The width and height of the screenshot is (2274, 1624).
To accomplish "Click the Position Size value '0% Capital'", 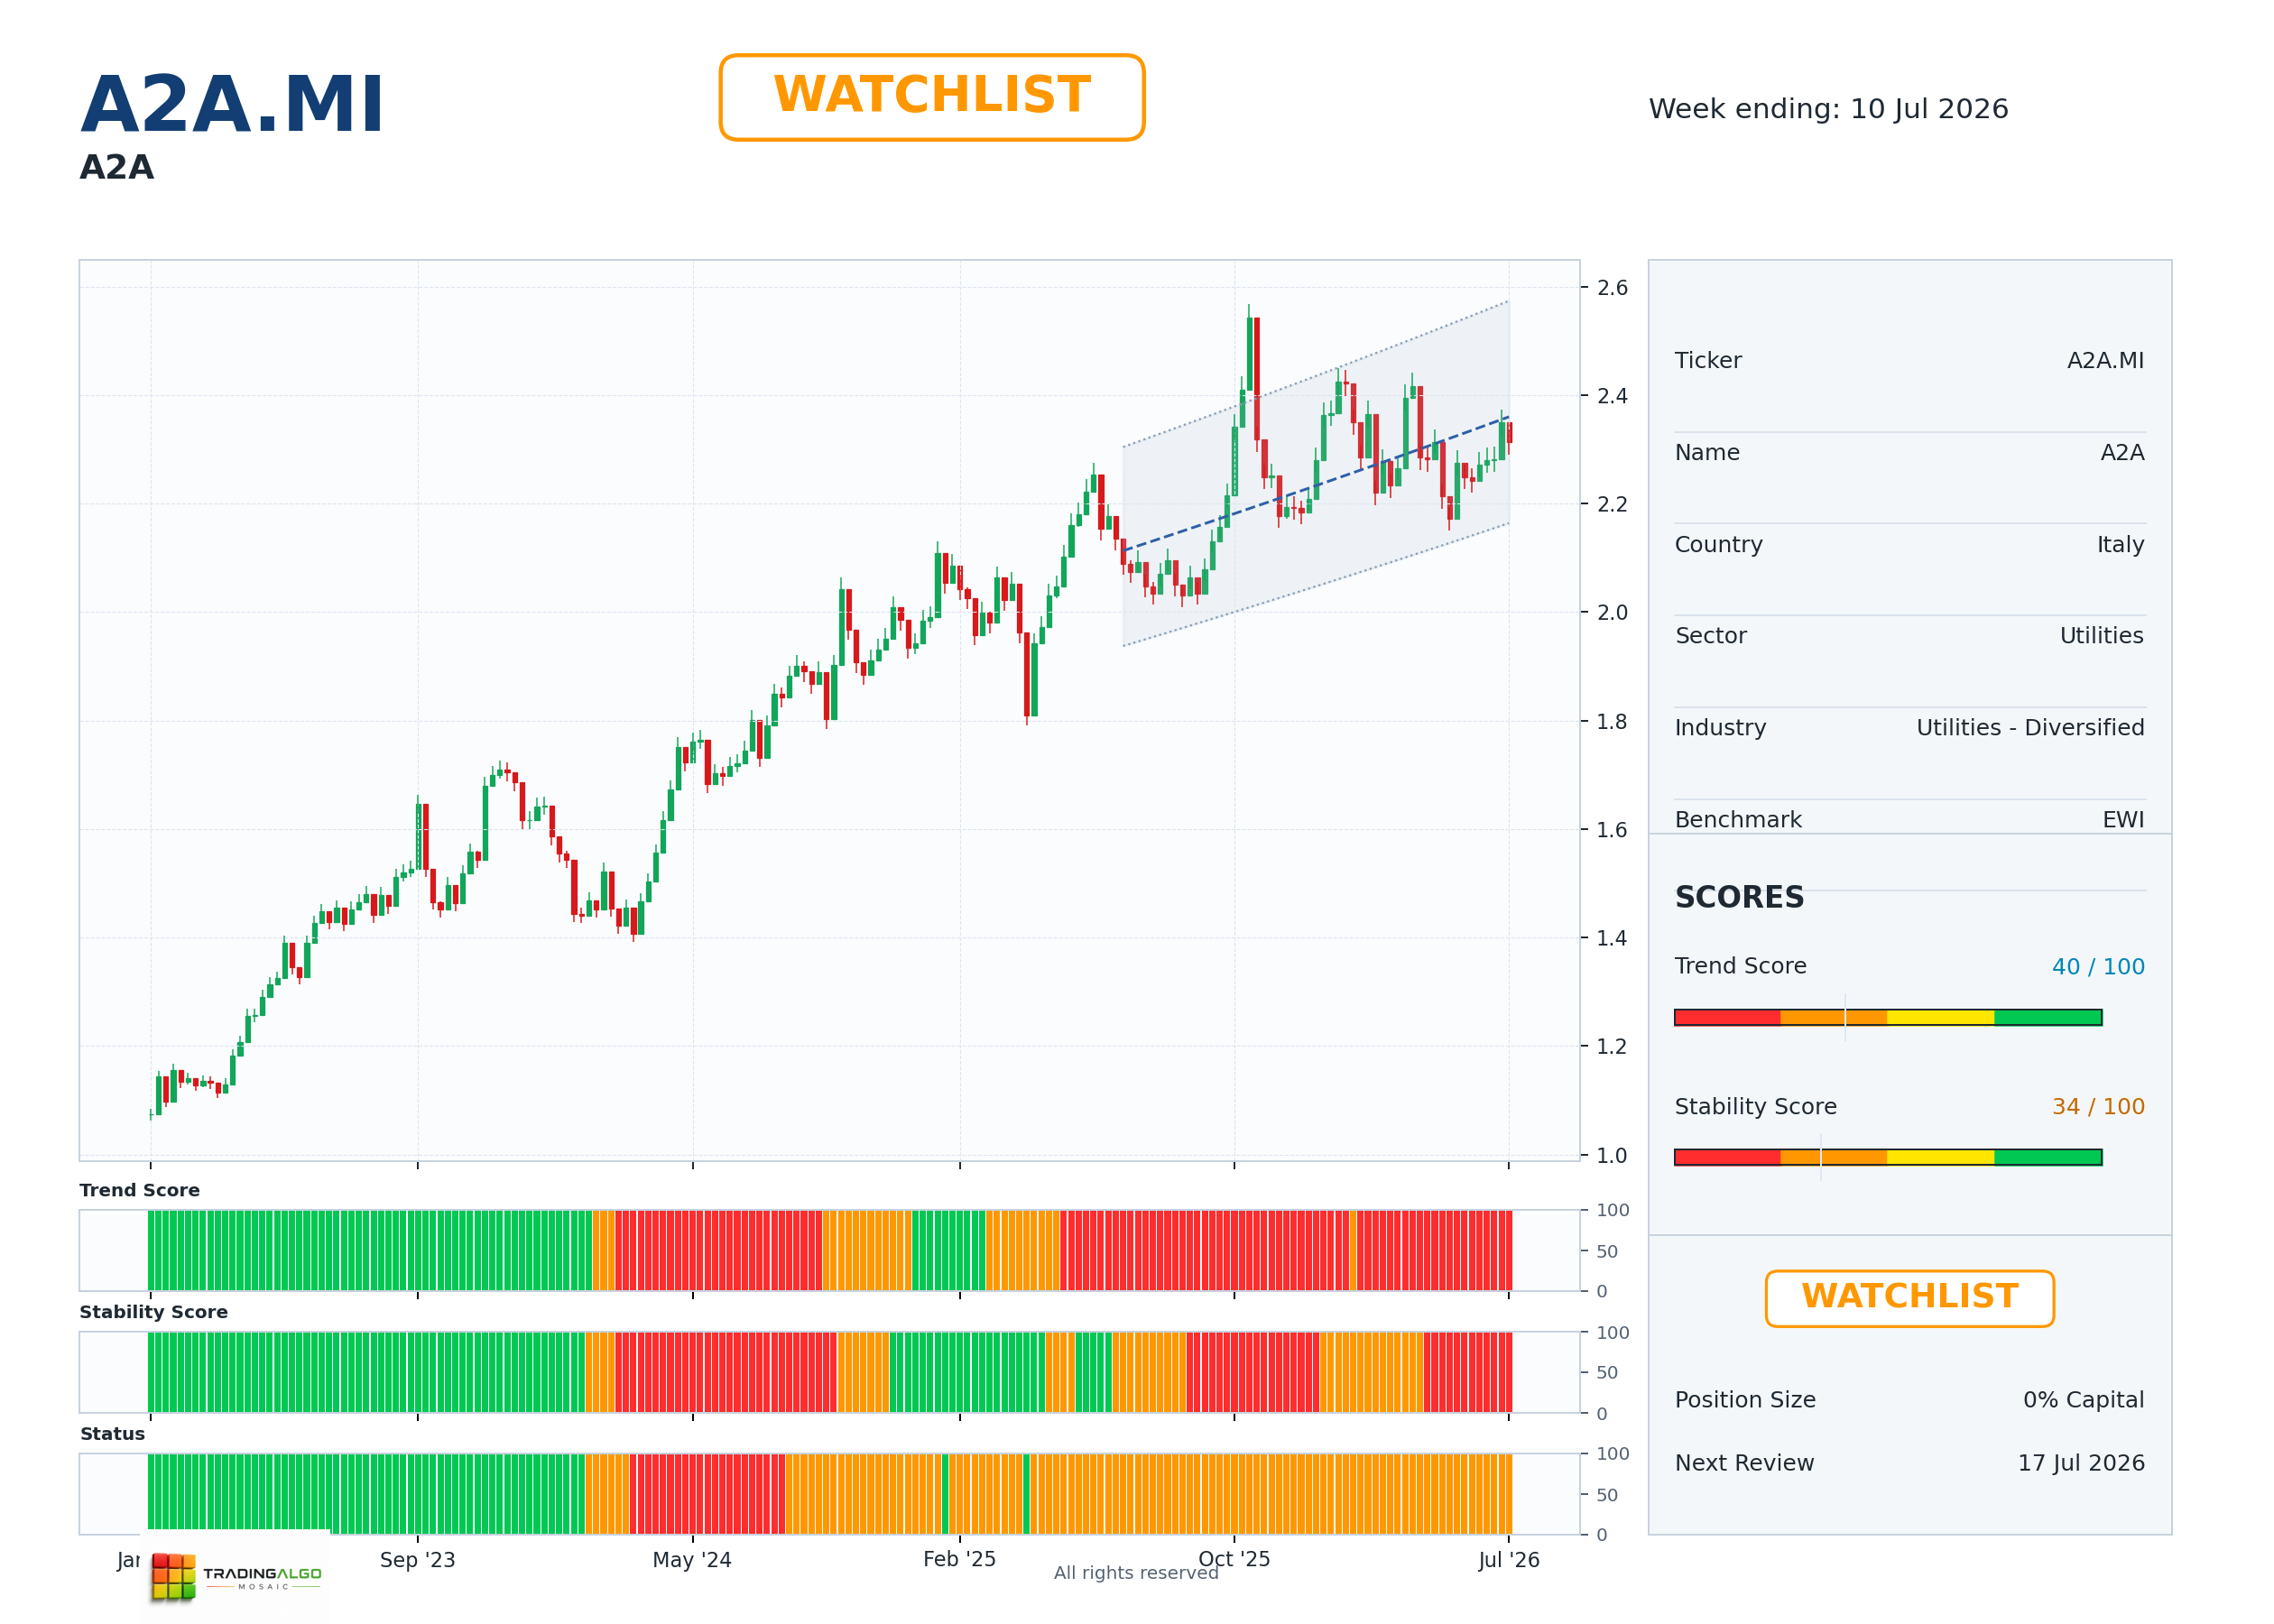I will [x=2083, y=1400].
